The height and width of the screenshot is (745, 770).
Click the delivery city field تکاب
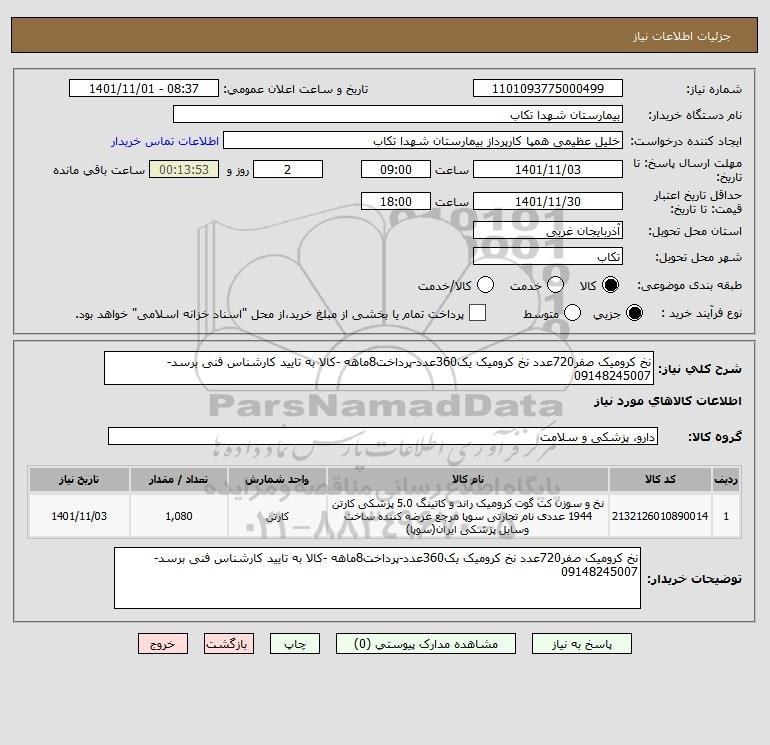pyautogui.click(x=548, y=256)
